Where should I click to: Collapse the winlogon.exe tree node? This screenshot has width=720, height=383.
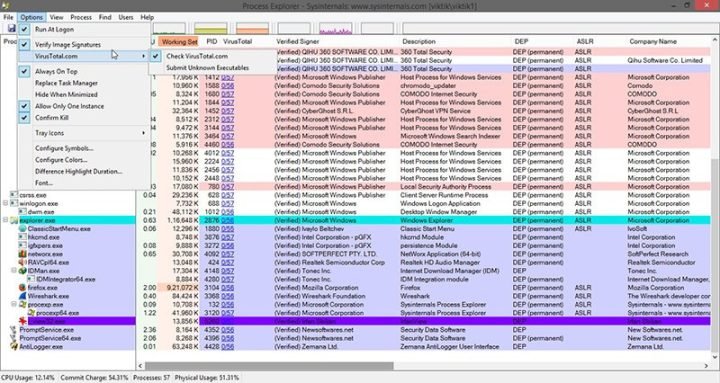click(x=6, y=203)
